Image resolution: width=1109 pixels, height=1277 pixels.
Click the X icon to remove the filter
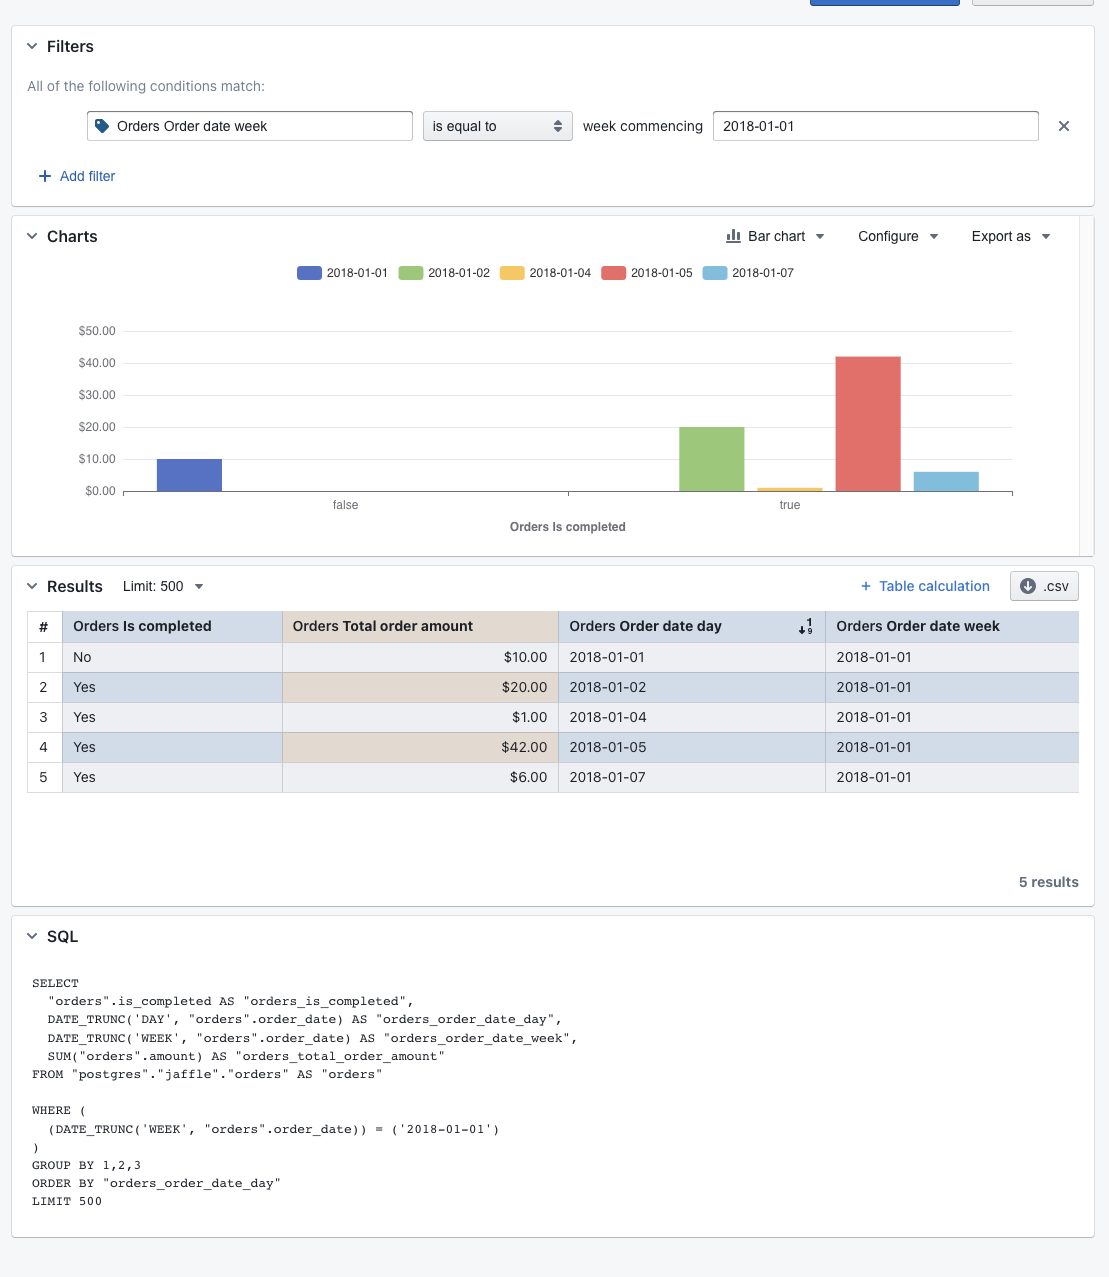tap(1064, 126)
